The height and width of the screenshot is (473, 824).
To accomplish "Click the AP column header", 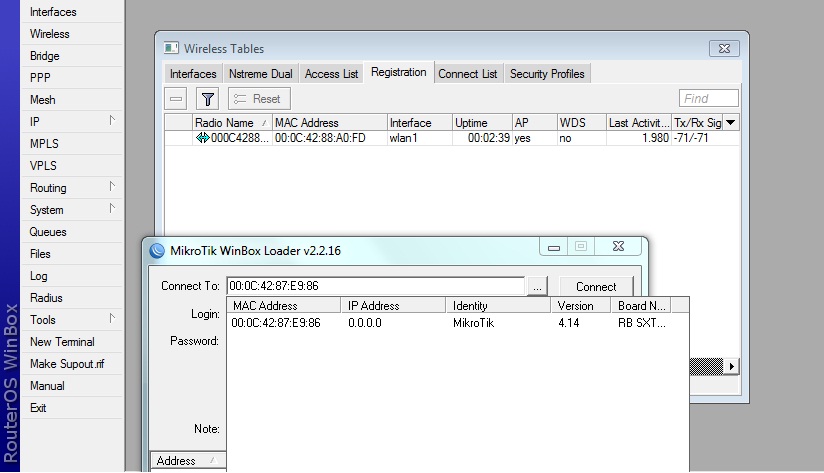I will 534,122.
